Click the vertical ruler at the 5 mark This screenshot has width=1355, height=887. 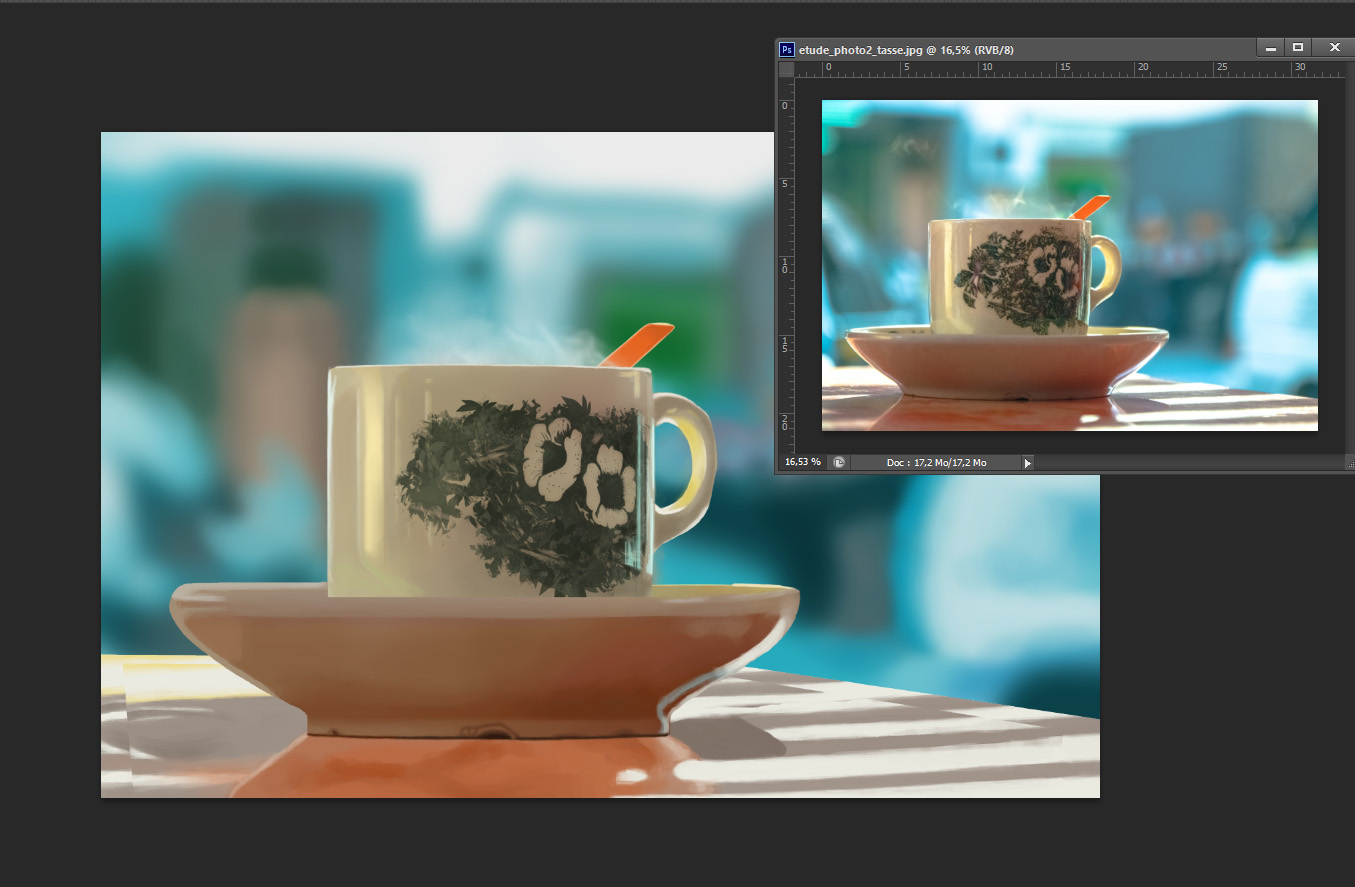click(x=786, y=185)
